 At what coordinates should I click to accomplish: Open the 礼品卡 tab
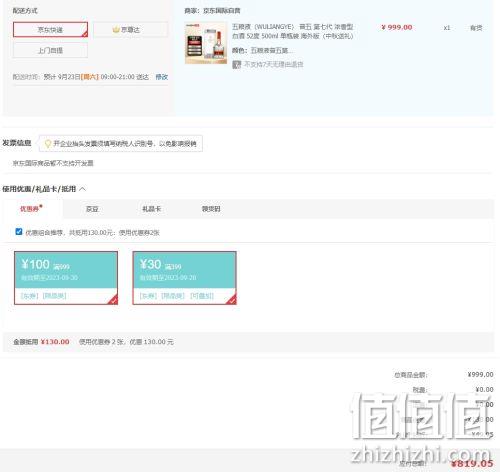(x=152, y=209)
